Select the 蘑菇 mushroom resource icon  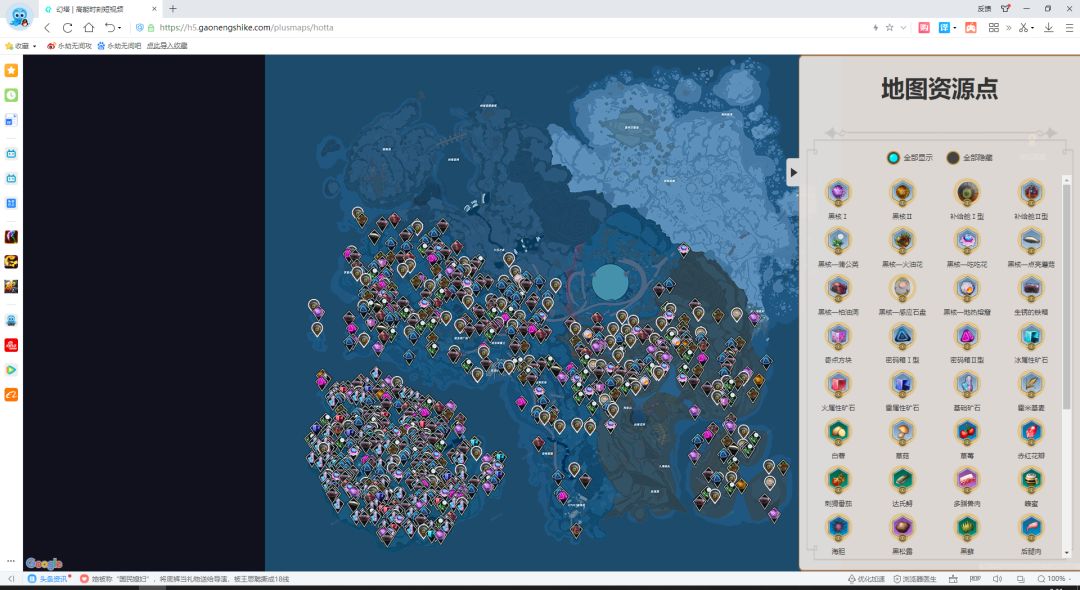pyautogui.click(x=902, y=432)
